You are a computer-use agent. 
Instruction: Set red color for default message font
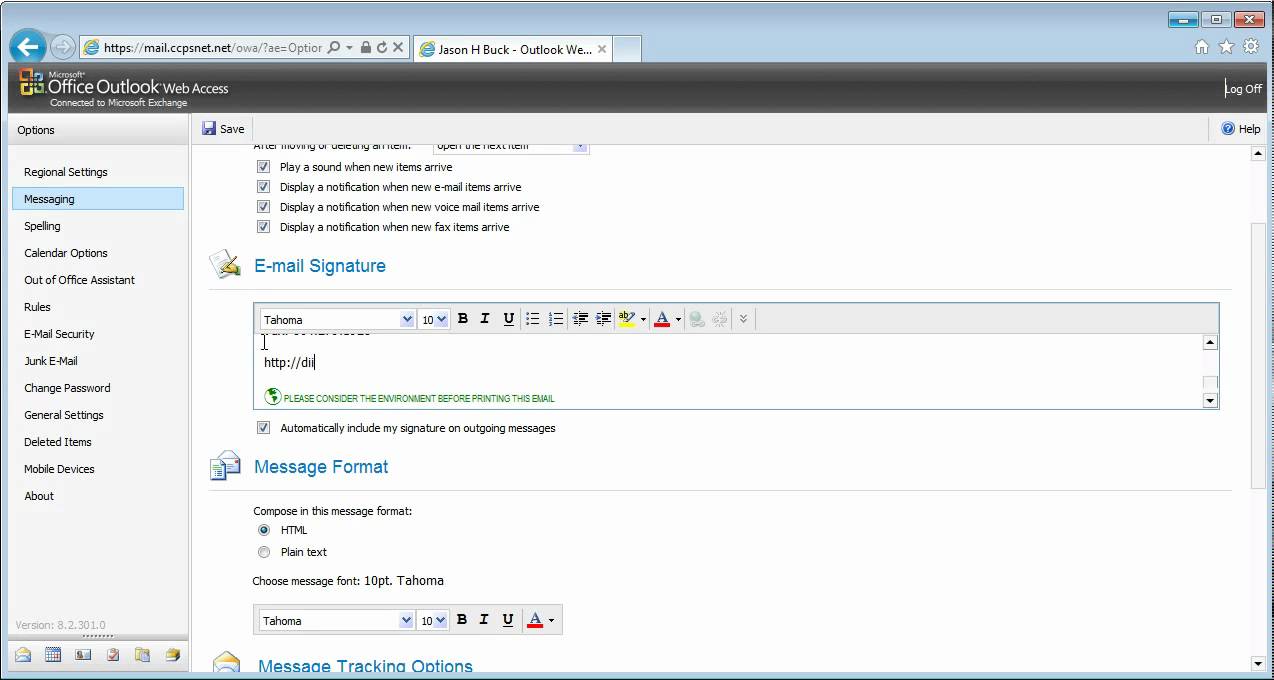(x=535, y=620)
